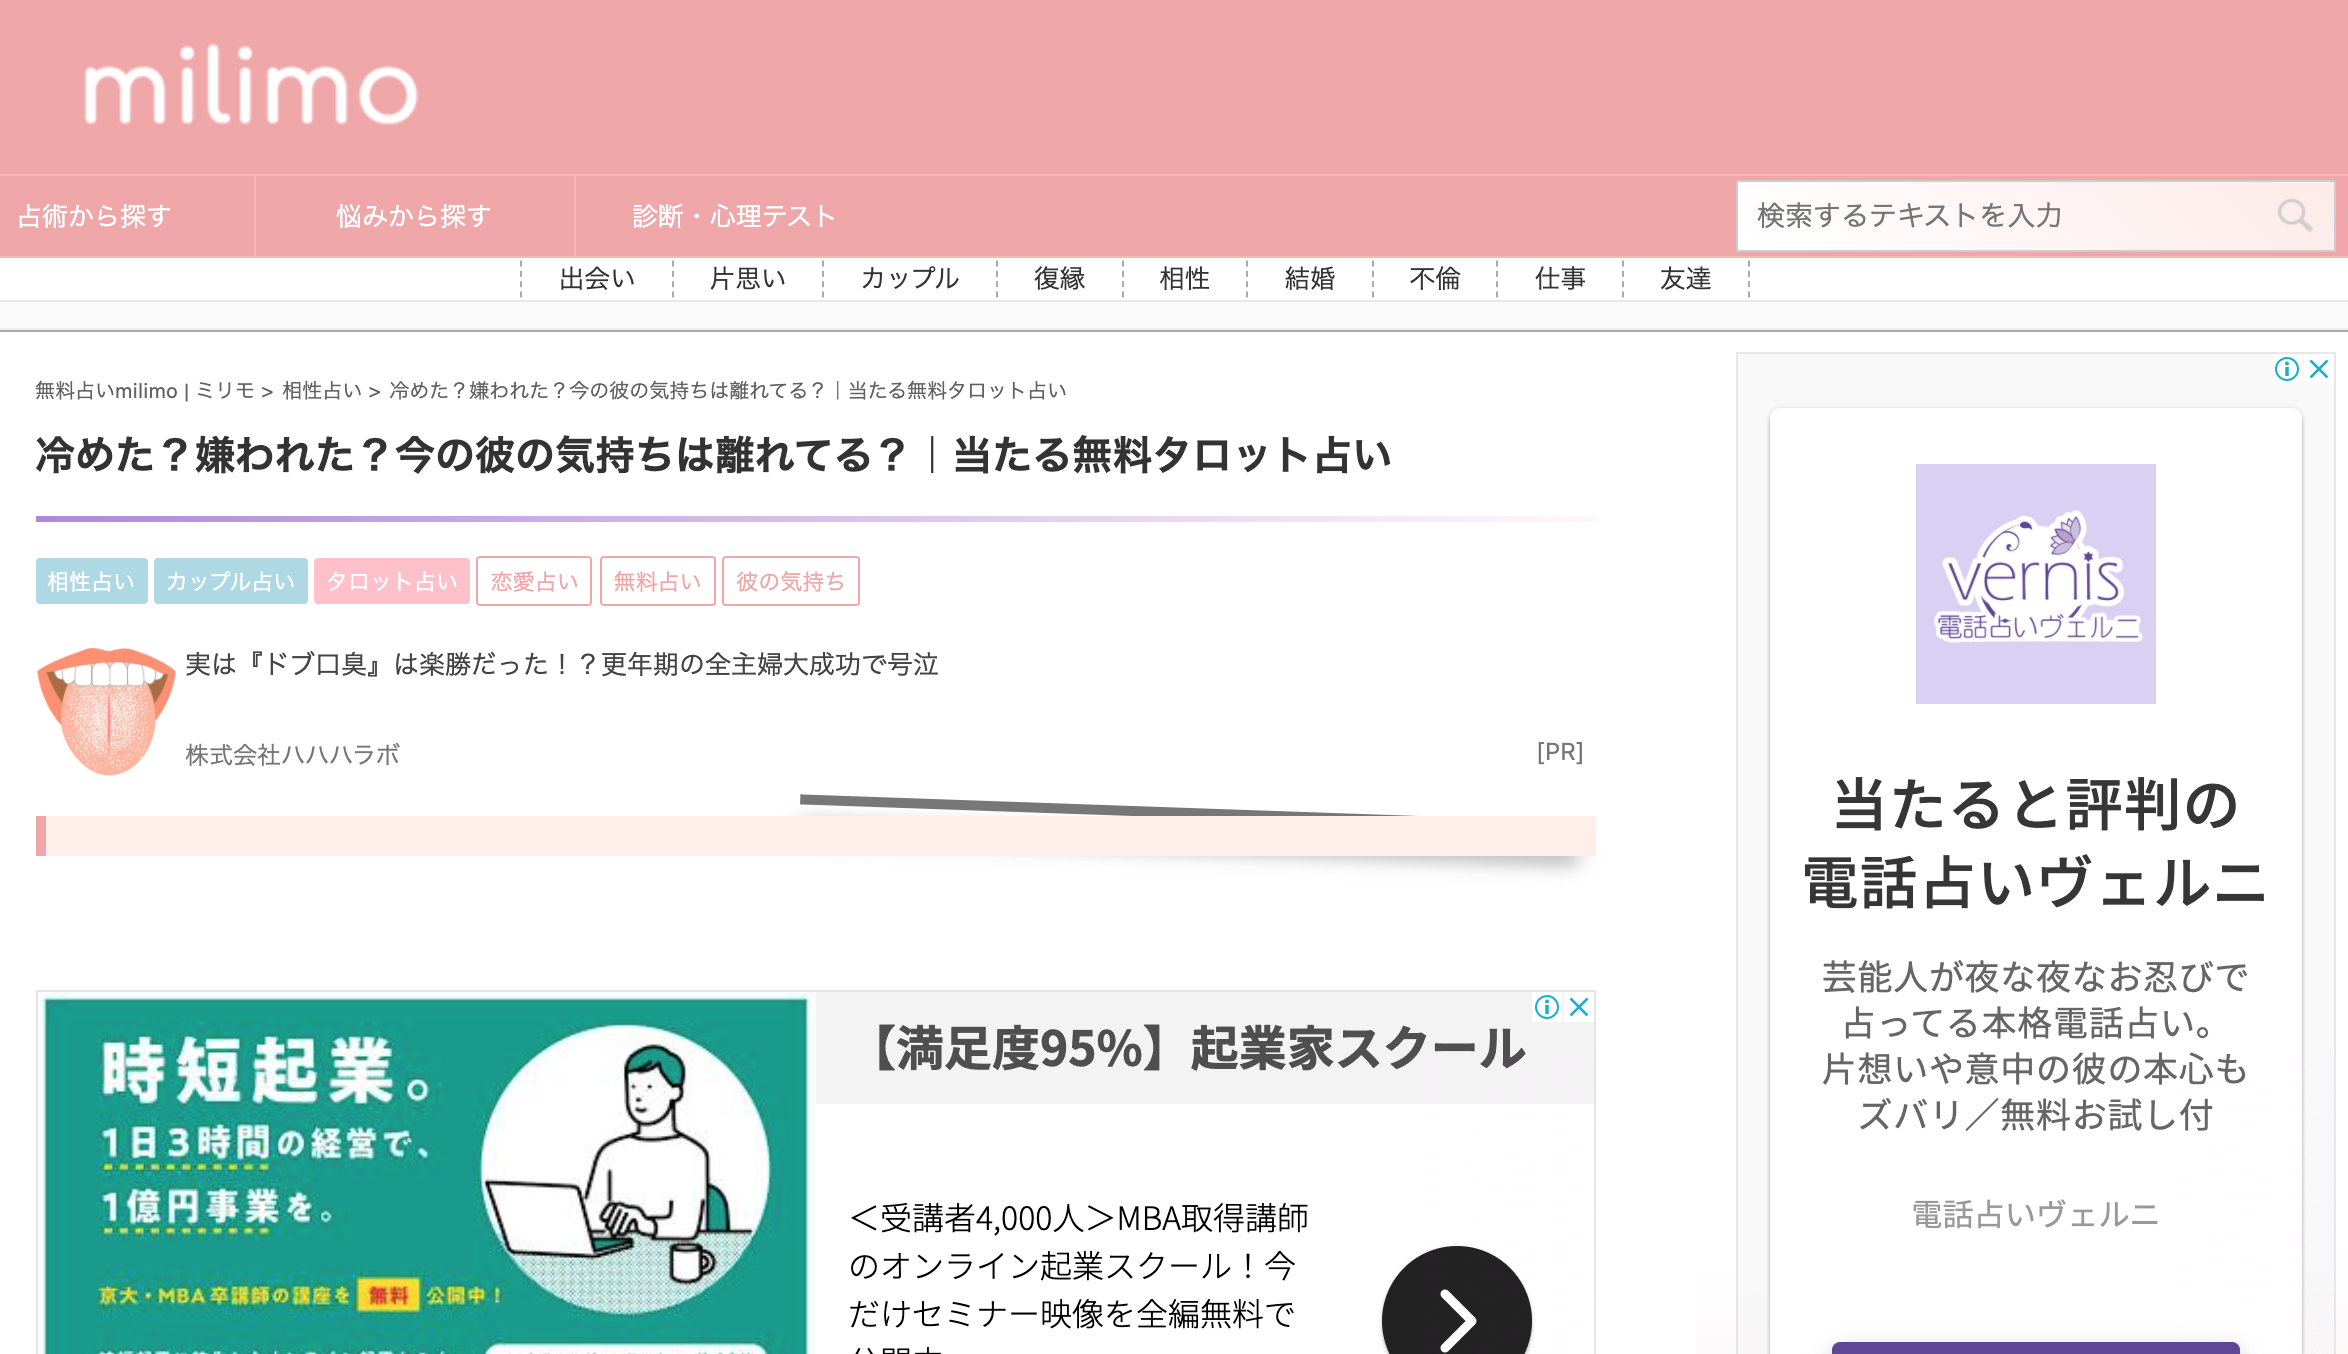
Task: Click the search magnifier icon
Action: pyautogui.click(x=2294, y=215)
